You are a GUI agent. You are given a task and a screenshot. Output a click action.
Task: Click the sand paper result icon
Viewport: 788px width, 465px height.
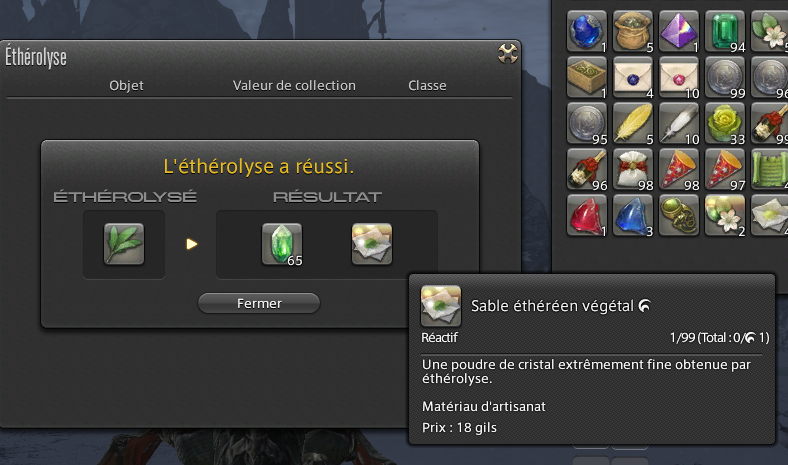coord(372,244)
